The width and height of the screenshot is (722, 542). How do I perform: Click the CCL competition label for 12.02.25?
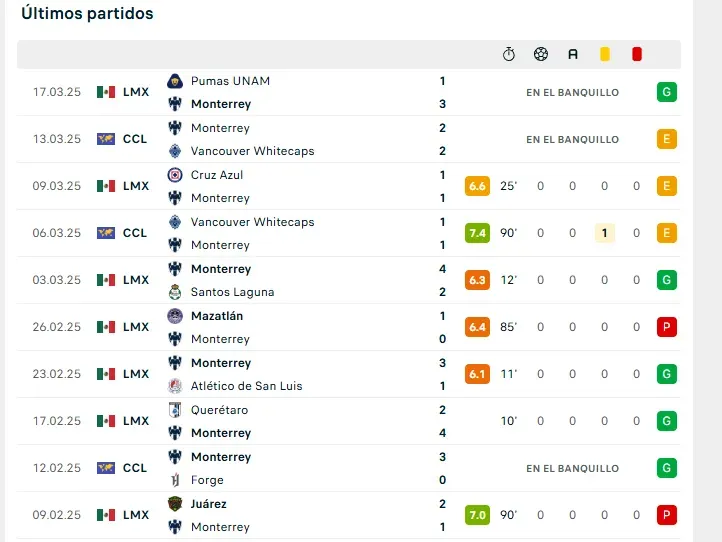click(x=134, y=468)
